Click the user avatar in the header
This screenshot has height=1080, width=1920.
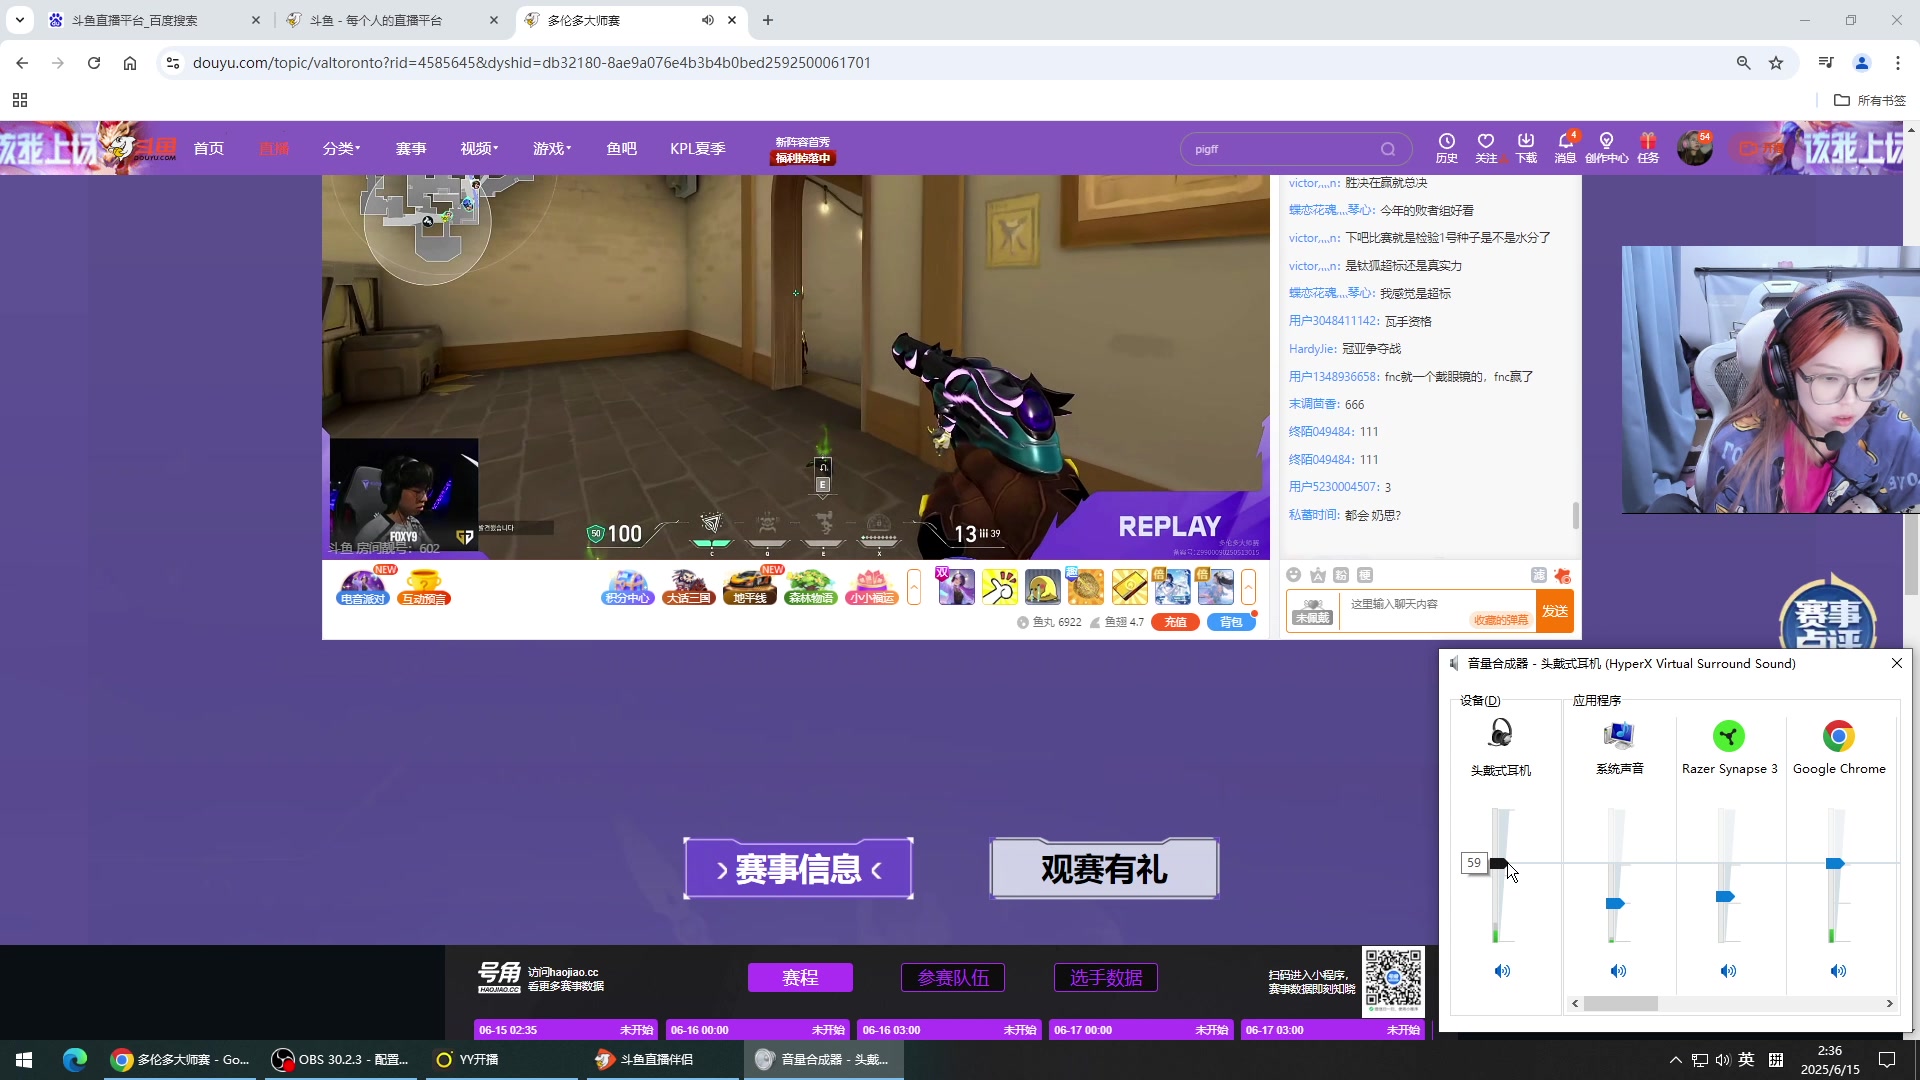(1695, 148)
